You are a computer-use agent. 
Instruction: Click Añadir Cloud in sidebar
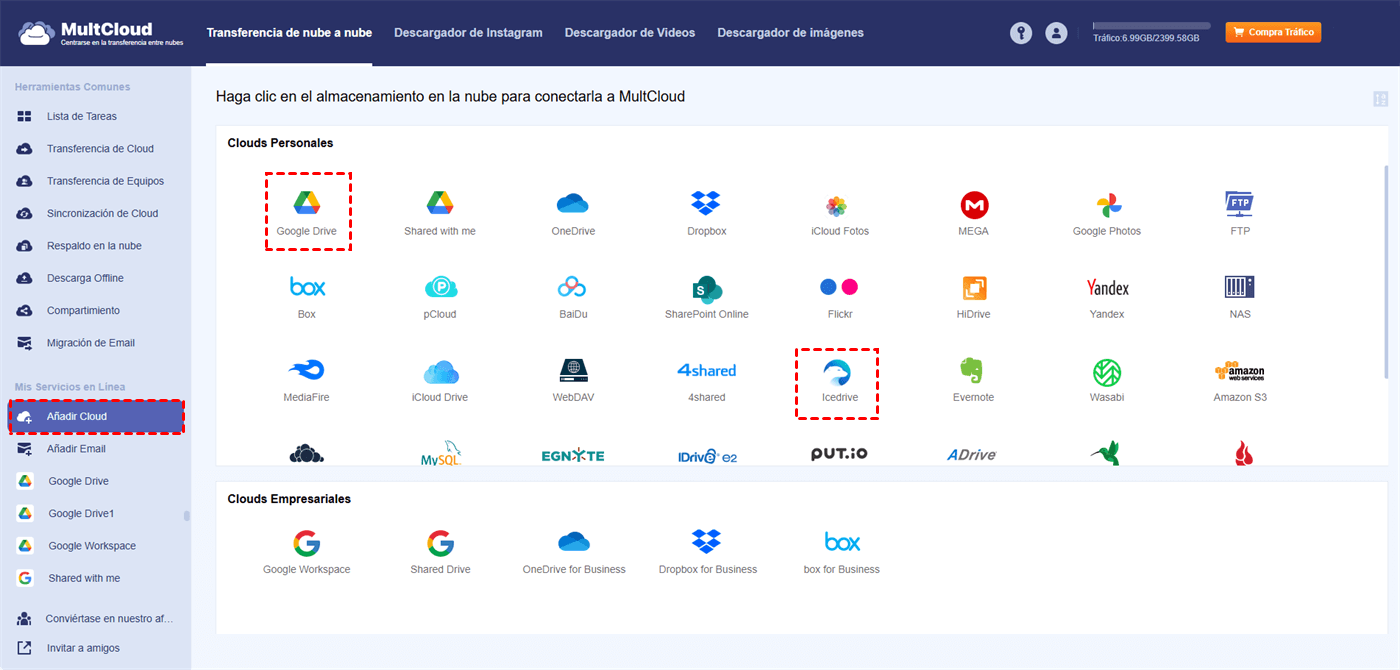(x=96, y=416)
